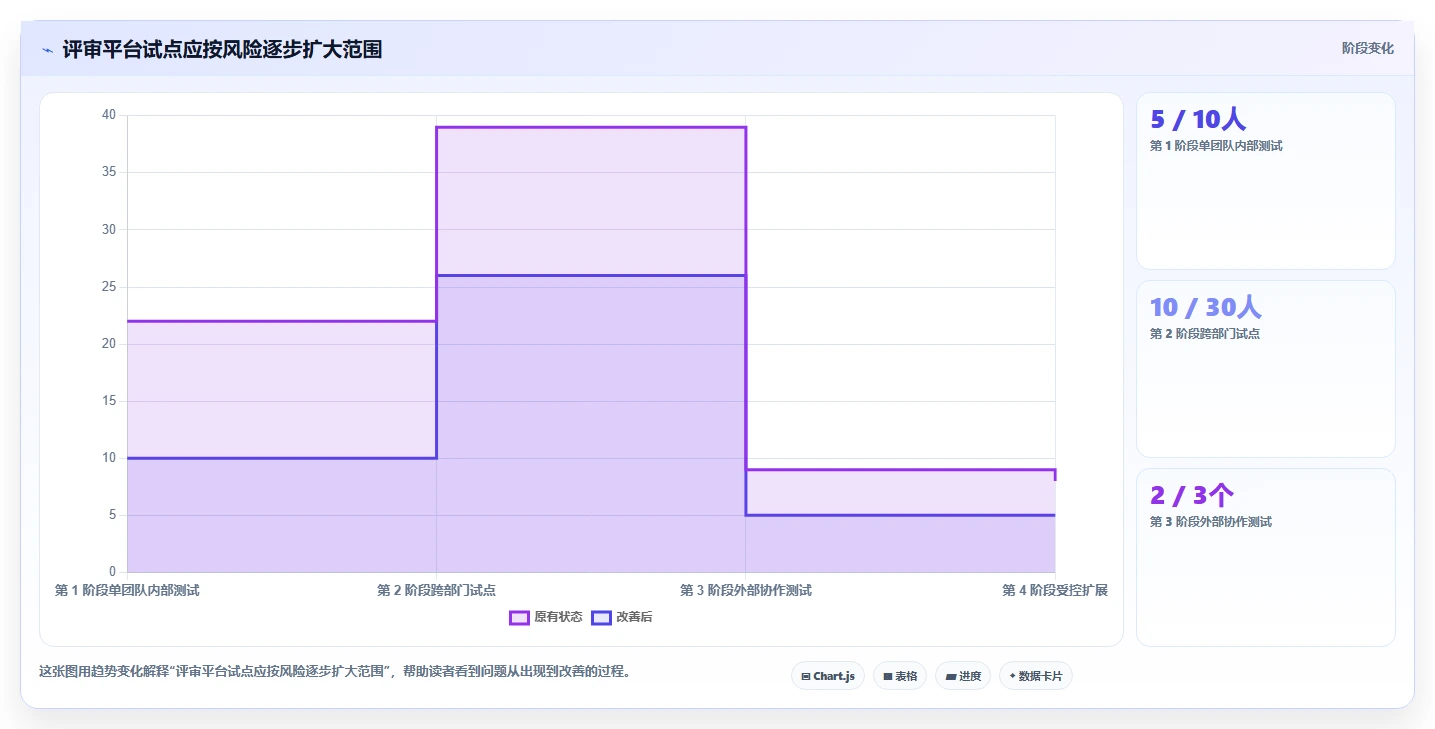Toggle the 改善后 legend swatch
The height and width of the screenshot is (729, 1435).
tap(601, 618)
